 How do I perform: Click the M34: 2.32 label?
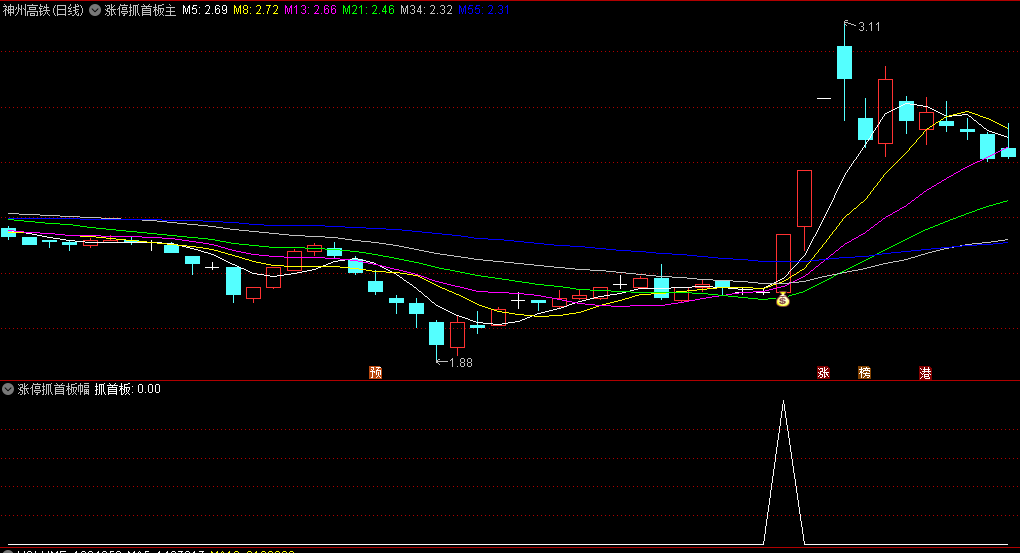tap(426, 10)
